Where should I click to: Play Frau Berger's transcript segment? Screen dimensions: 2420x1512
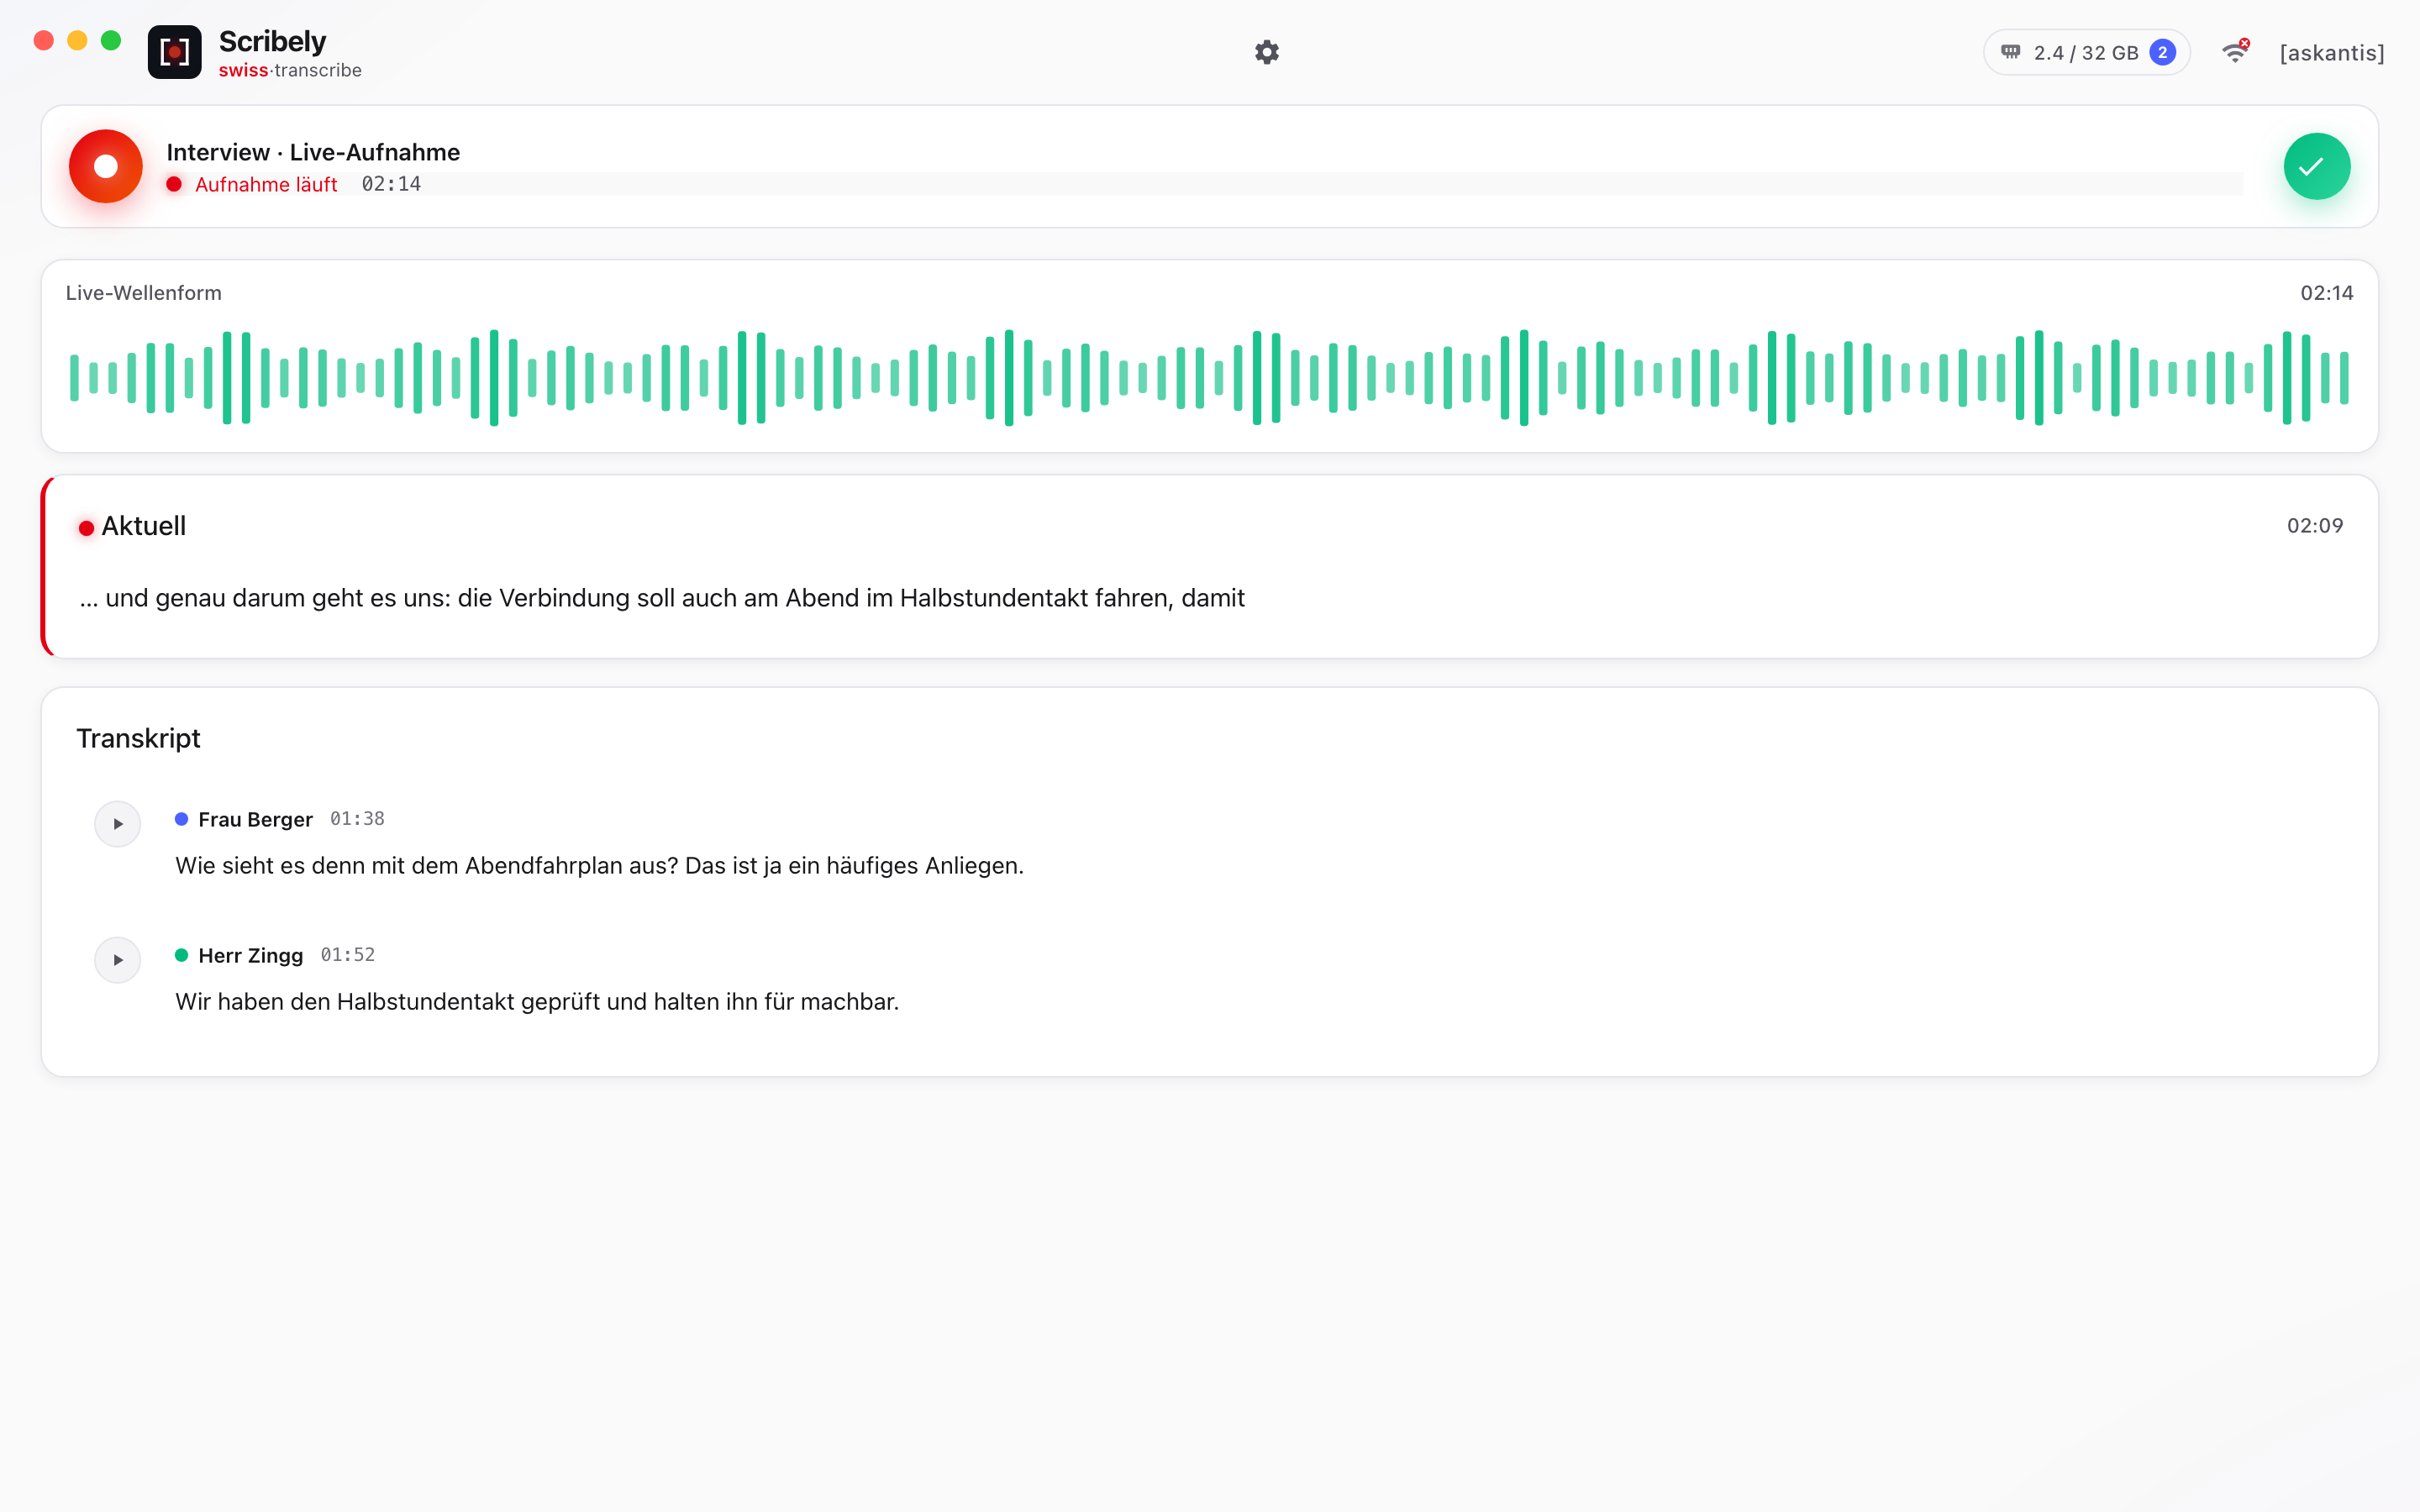[117, 824]
